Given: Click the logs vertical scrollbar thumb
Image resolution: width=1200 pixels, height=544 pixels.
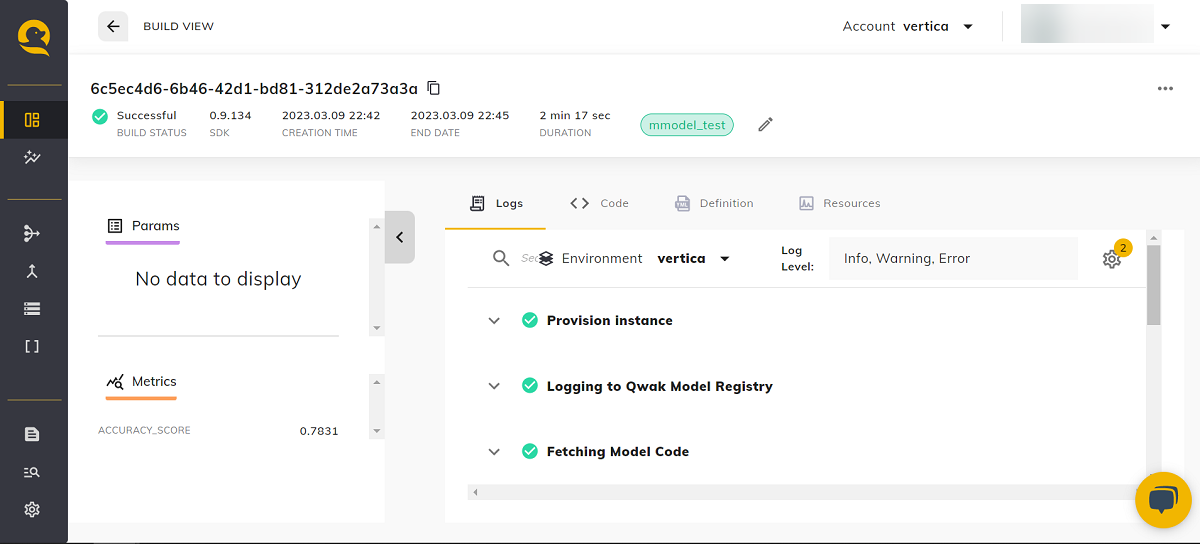Looking at the screenshot, I should pyautogui.click(x=1153, y=284).
